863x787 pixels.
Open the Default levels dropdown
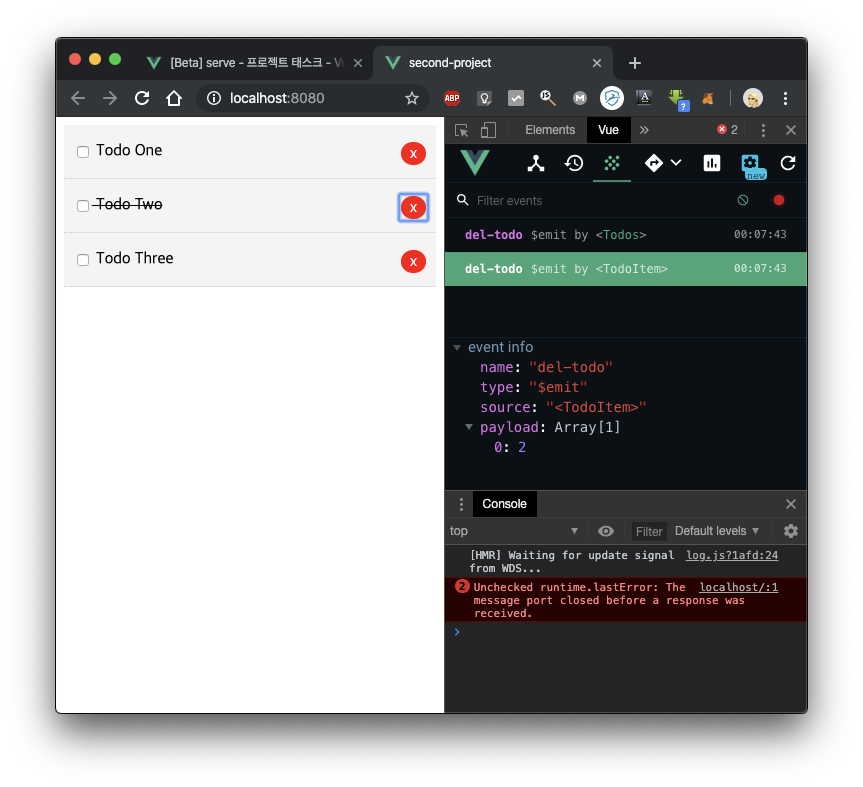tap(717, 531)
